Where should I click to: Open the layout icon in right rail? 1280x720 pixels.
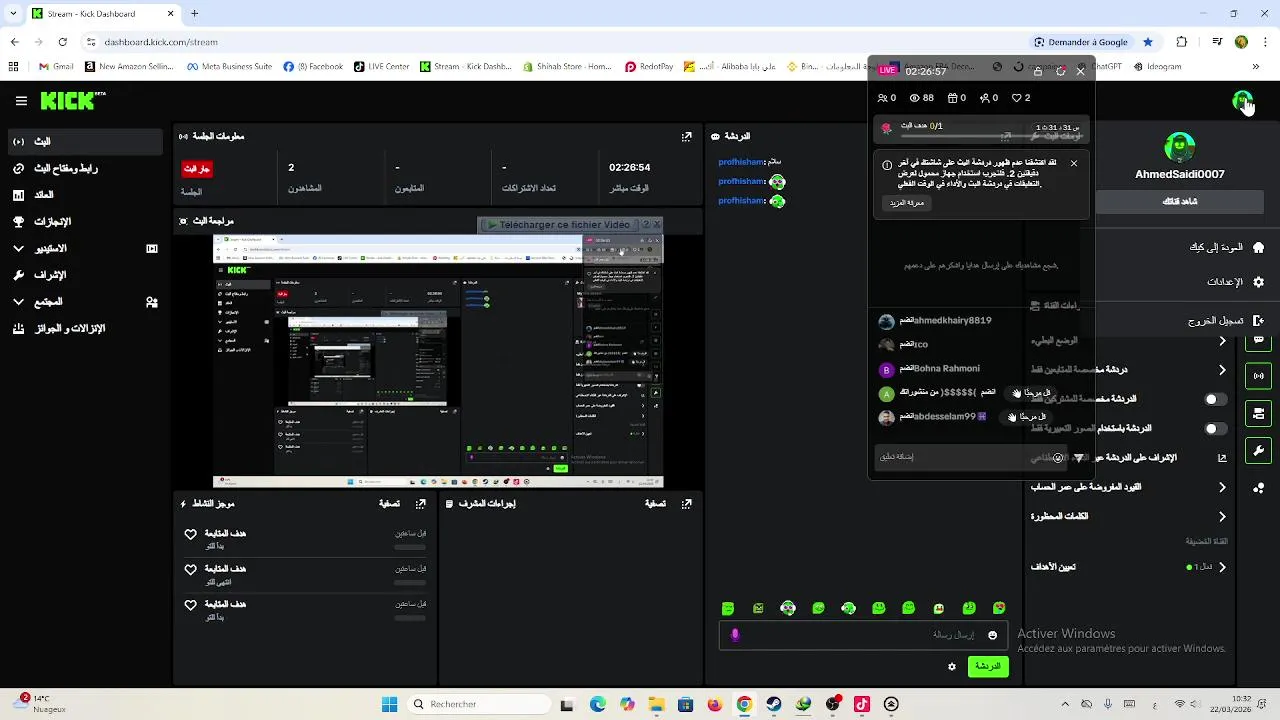point(1258,413)
